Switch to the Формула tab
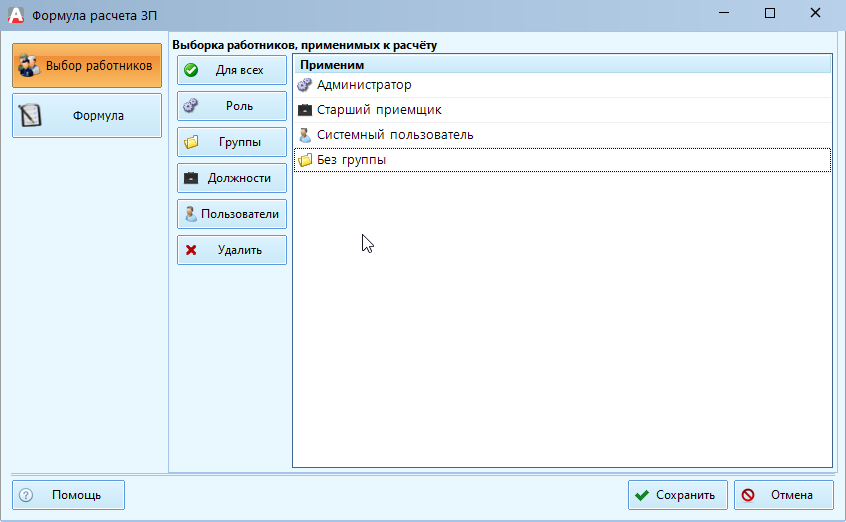Screen dimensions: 846x522 coord(86,116)
